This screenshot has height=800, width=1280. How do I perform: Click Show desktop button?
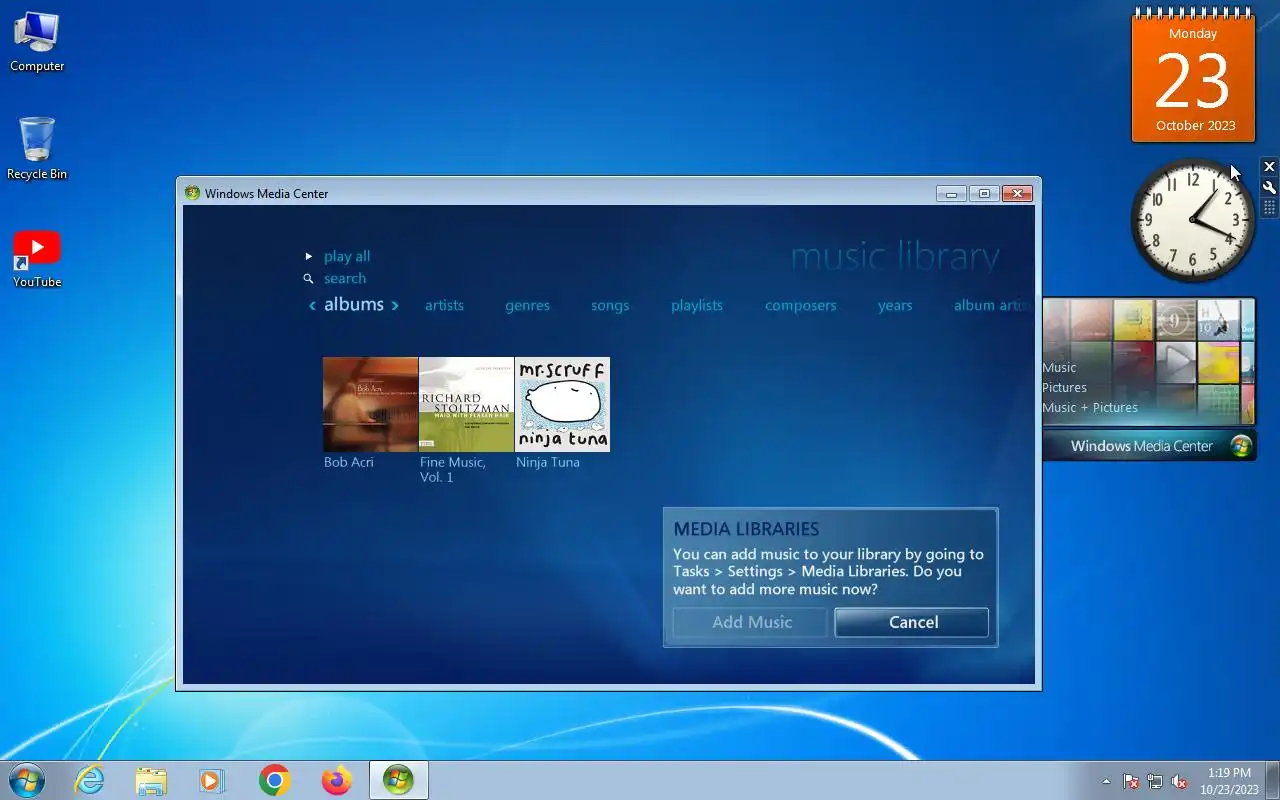tap(1272, 780)
